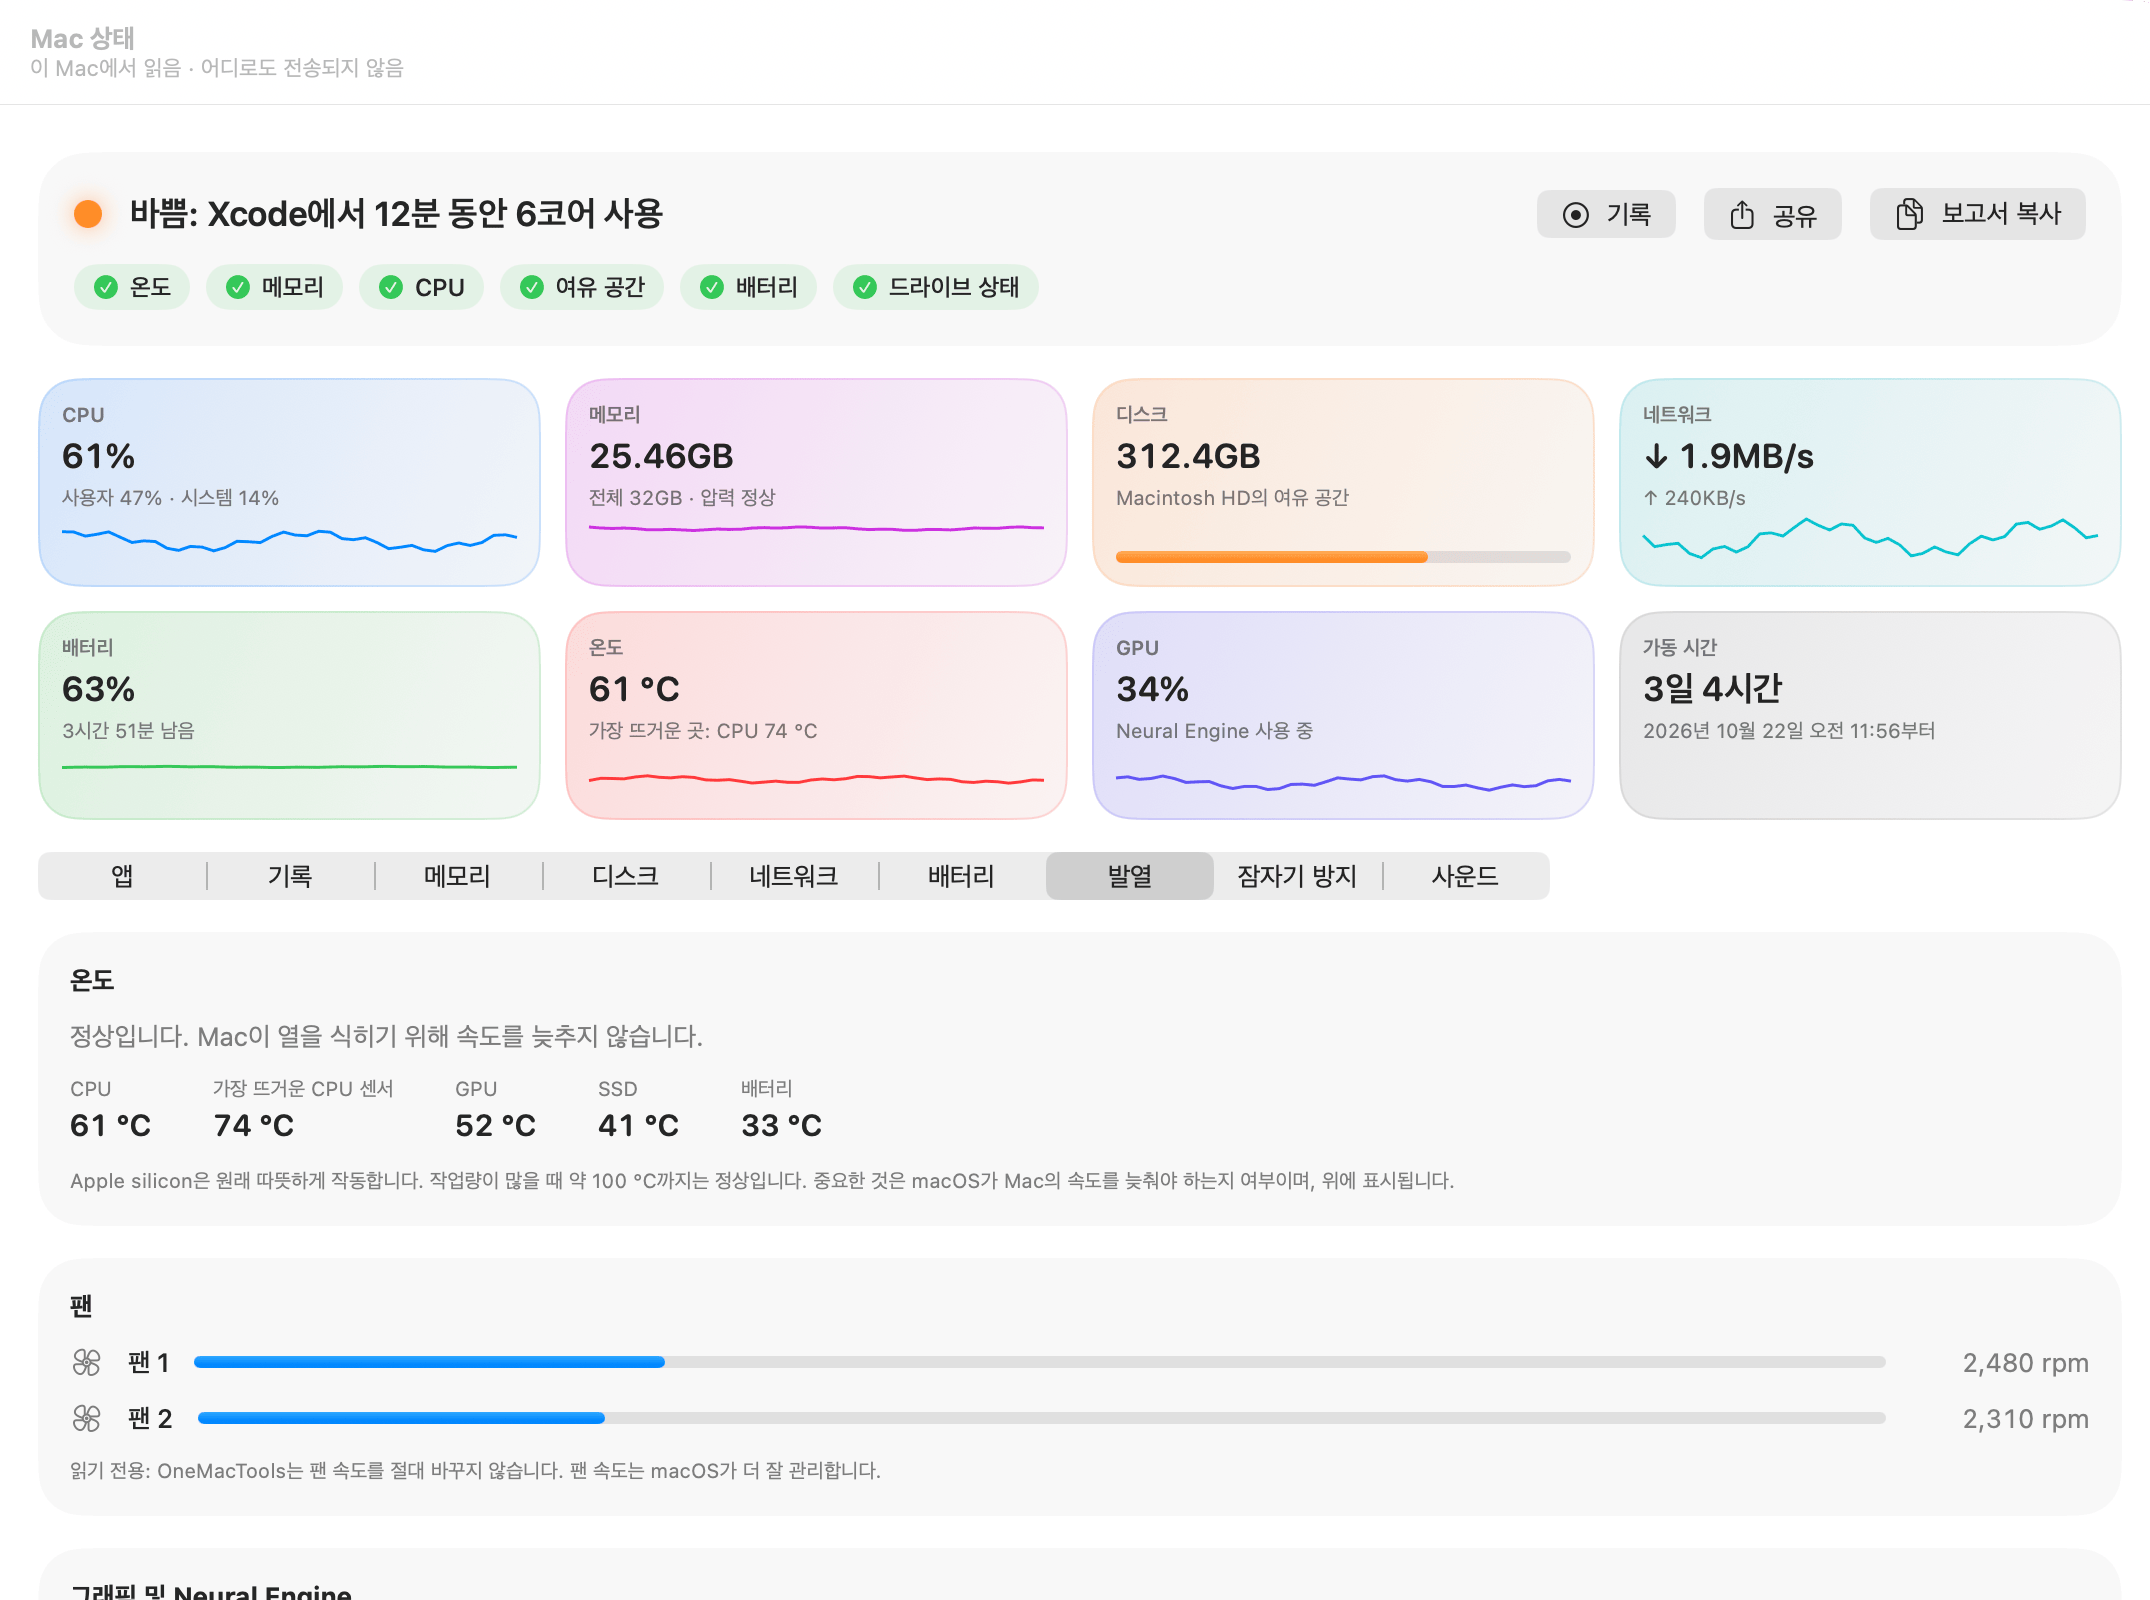Viewport: 2150px width, 1600px height.
Task: Click the copy icon in 보고서 복사
Action: pyautogui.click(x=1909, y=214)
